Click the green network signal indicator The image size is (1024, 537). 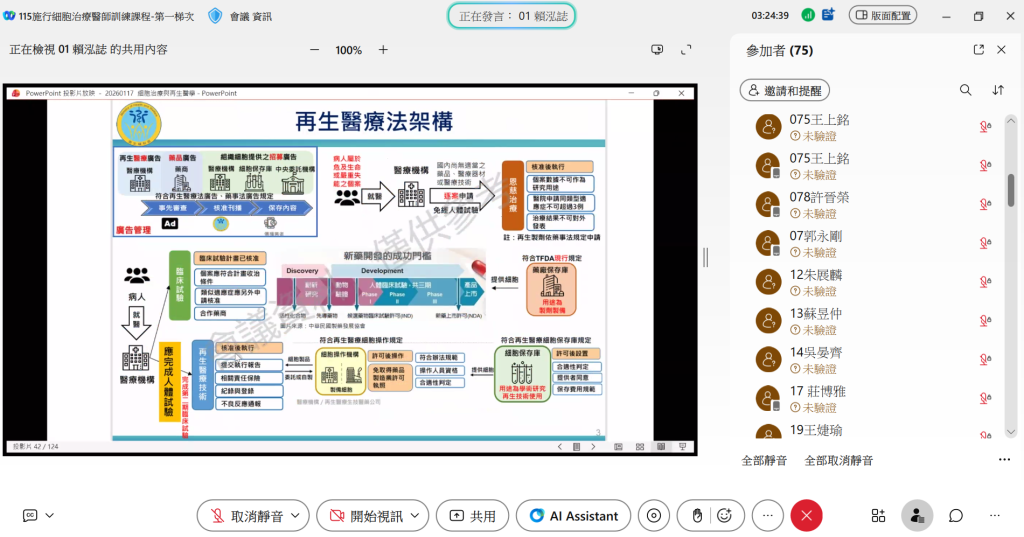coord(808,14)
